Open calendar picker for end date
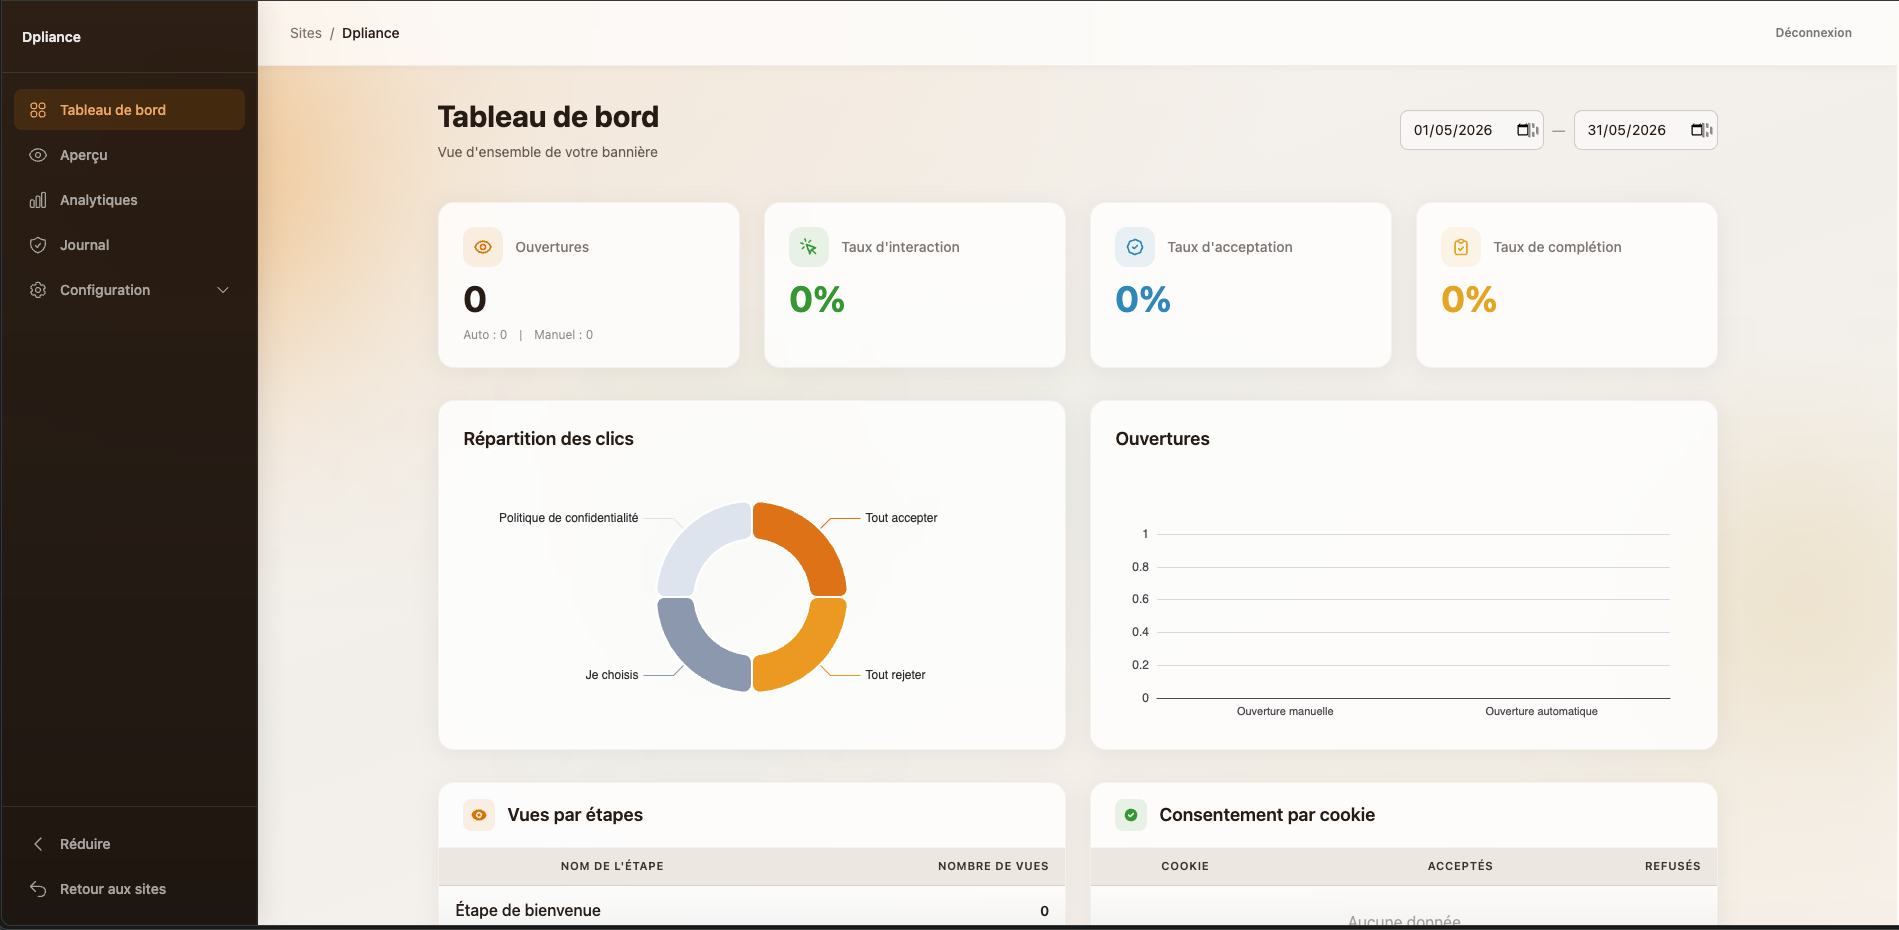This screenshot has width=1899, height=930. point(1699,130)
